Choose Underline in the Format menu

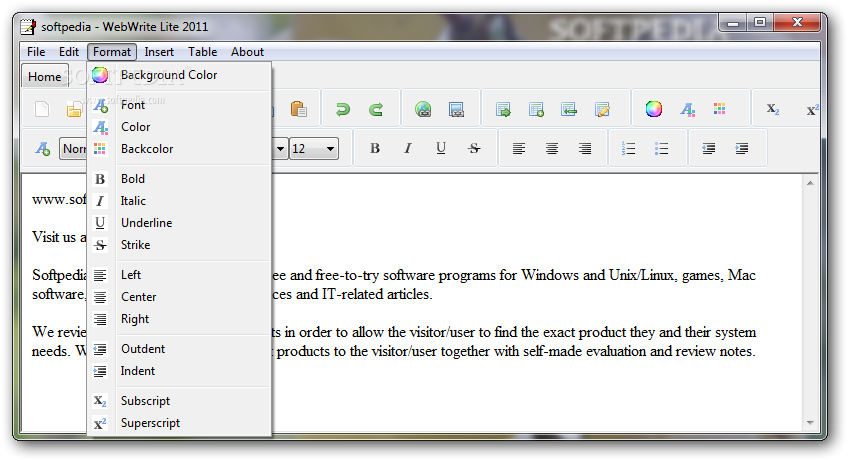pyautogui.click(x=179, y=223)
